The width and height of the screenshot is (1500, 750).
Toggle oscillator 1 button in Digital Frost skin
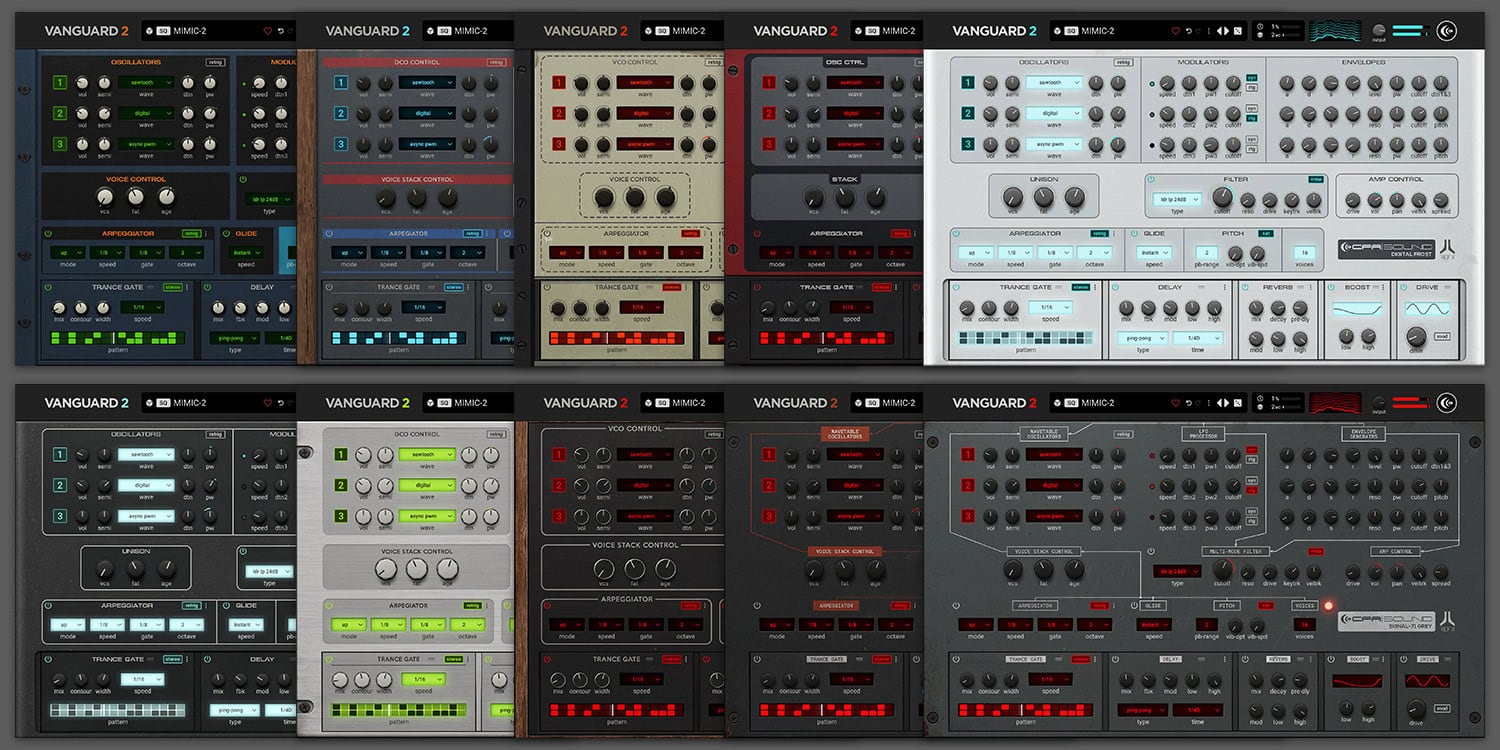click(967, 83)
